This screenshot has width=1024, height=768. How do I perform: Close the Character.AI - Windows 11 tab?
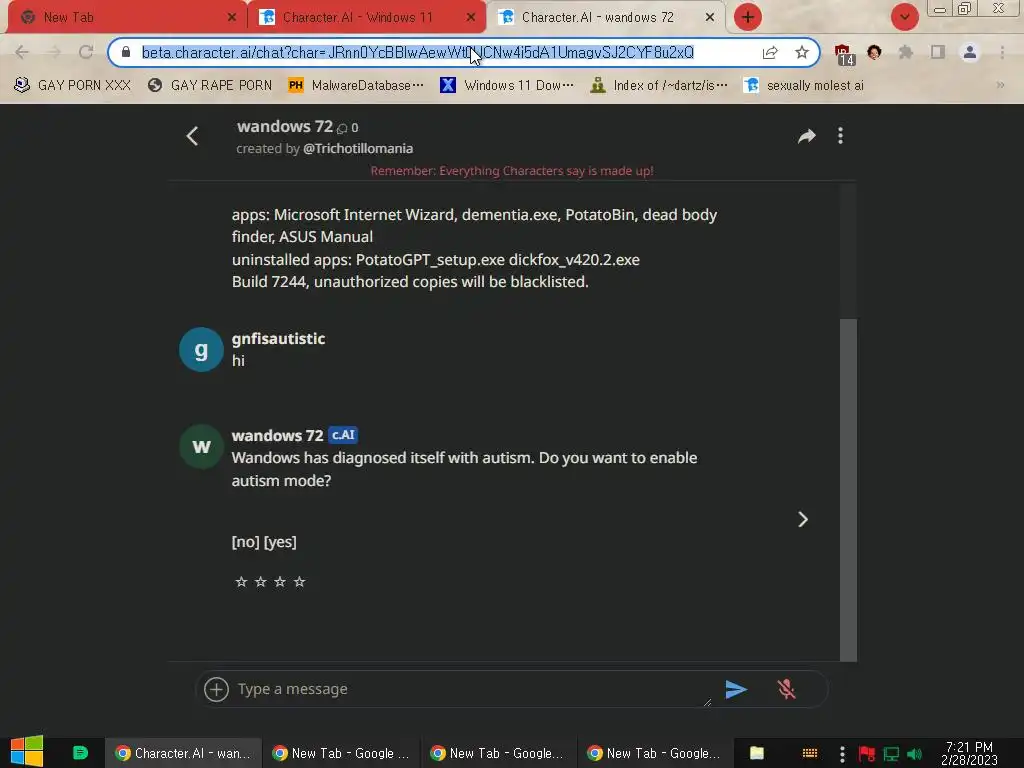(471, 18)
